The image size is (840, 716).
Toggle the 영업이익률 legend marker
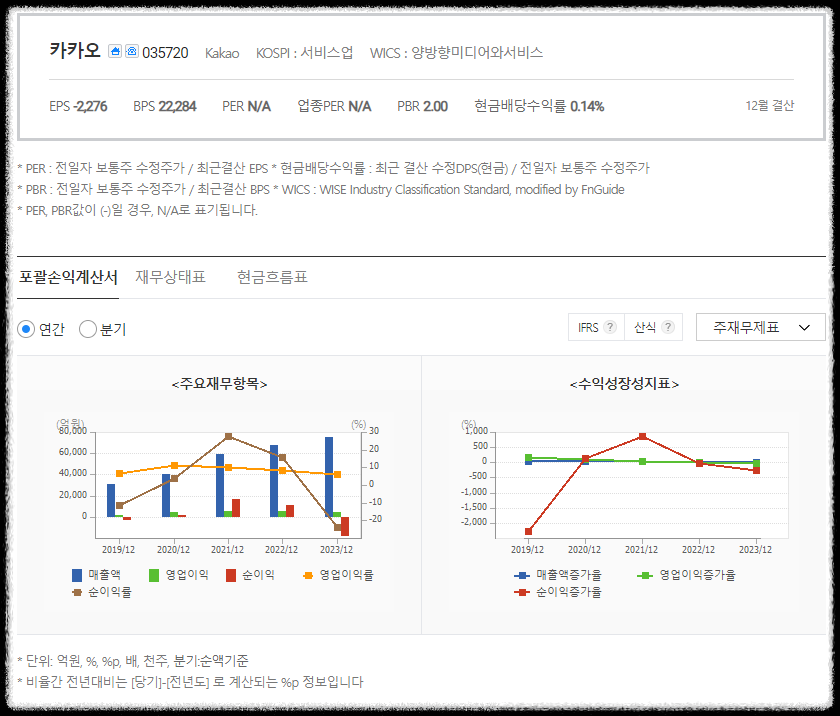pyautogui.click(x=308, y=575)
